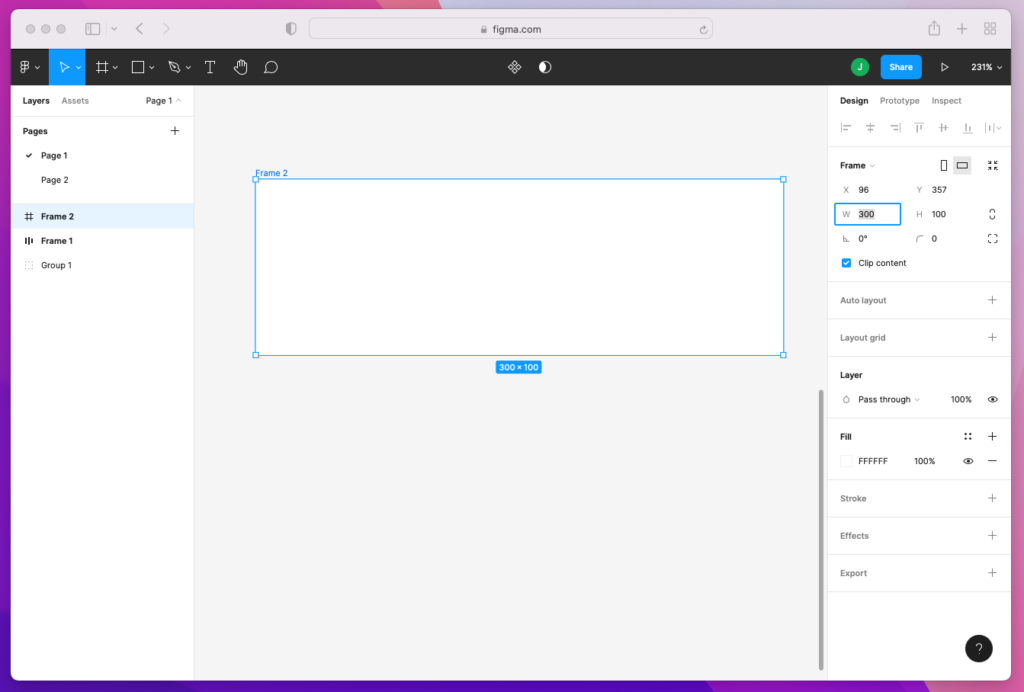Open the zoom level 231% dropdown
Viewport: 1024px width, 692px height.
[x=986, y=67]
